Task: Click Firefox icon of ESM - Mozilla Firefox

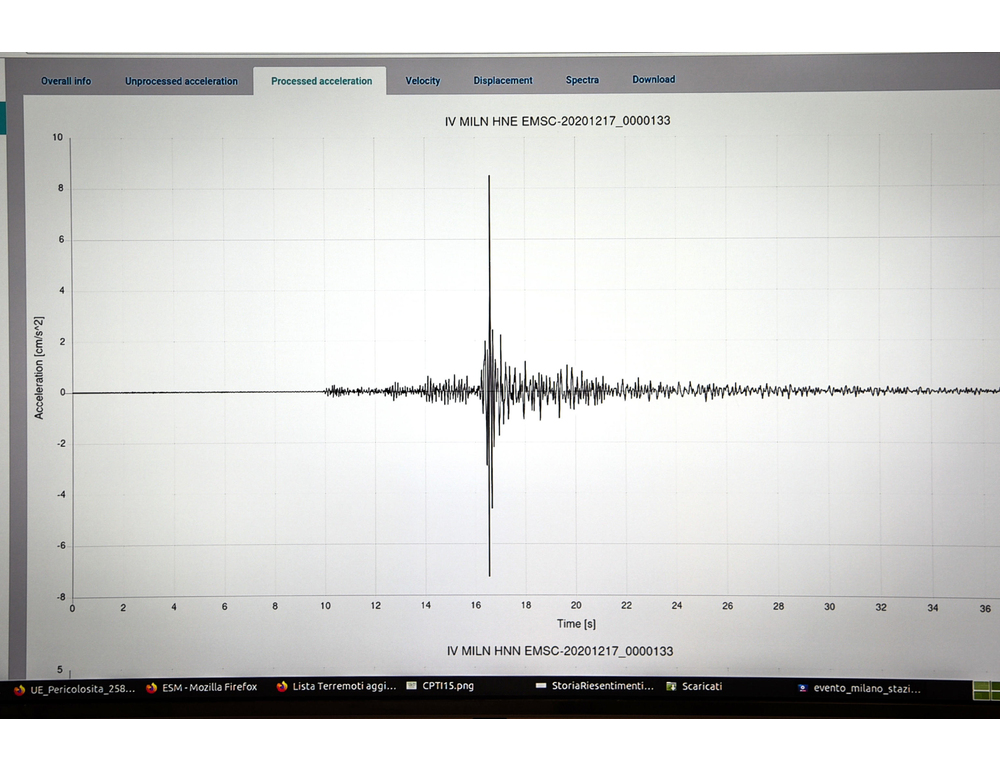Action: click(x=152, y=688)
